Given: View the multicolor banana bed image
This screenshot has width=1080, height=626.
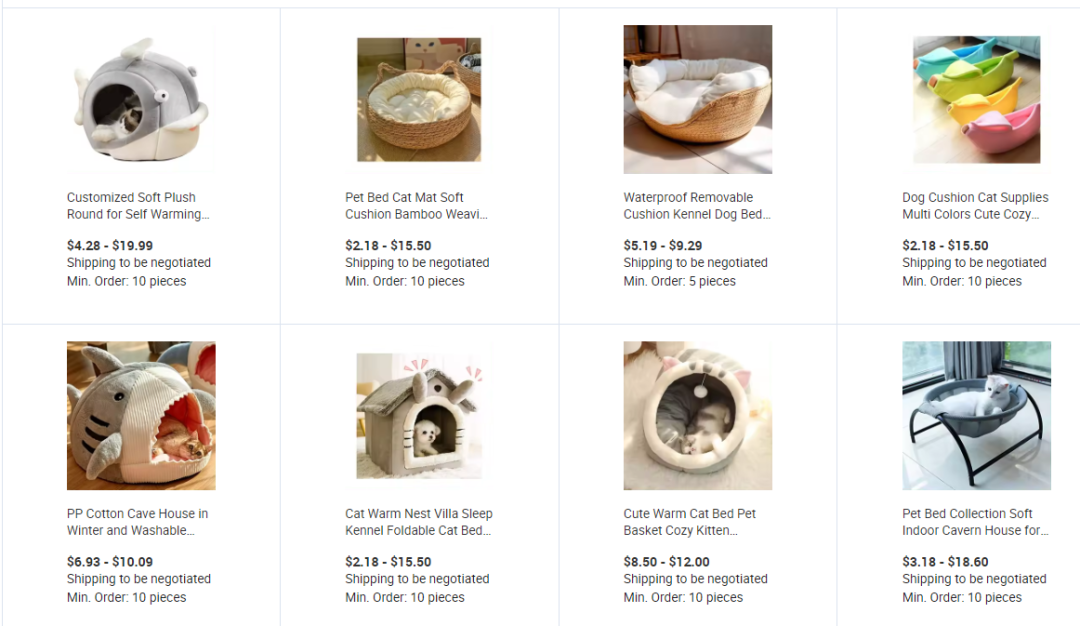Looking at the screenshot, I should click(x=977, y=99).
